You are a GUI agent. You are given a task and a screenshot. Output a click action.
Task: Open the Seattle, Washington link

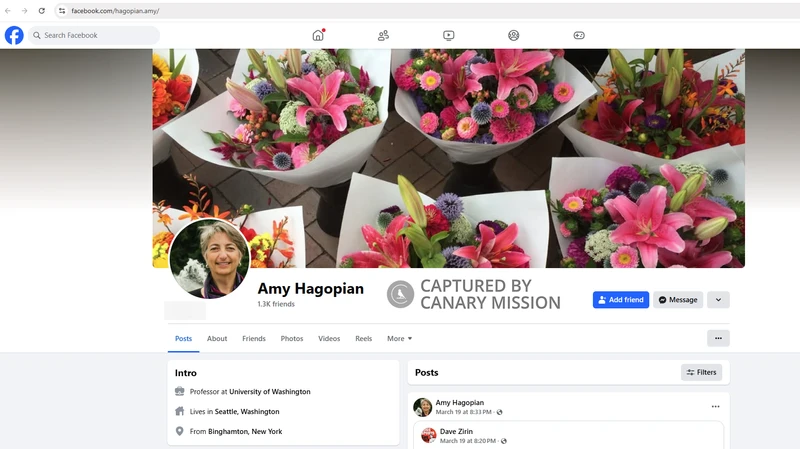(247, 411)
